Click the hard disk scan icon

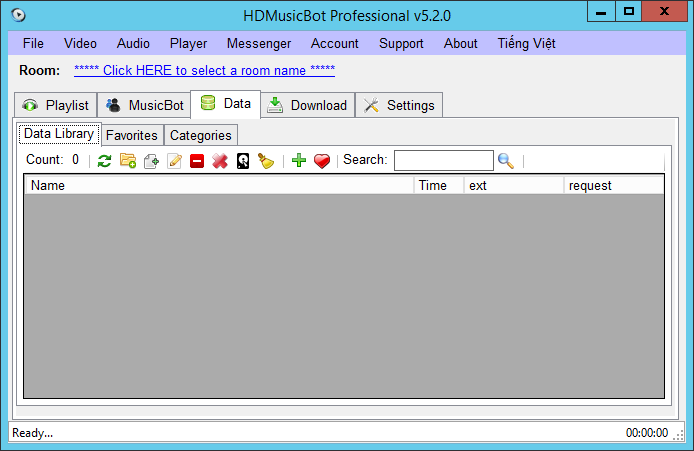(243, 161)
